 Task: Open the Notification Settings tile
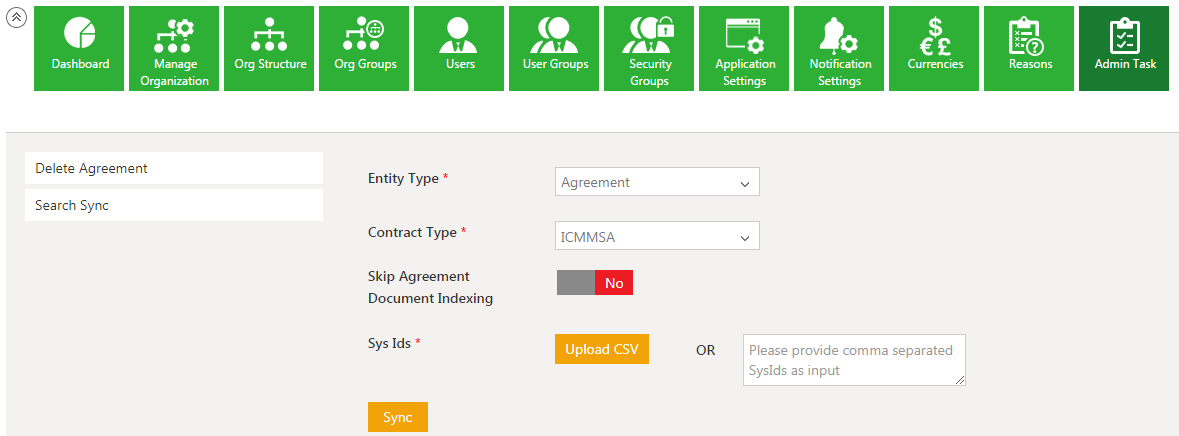tap(840, 48)
